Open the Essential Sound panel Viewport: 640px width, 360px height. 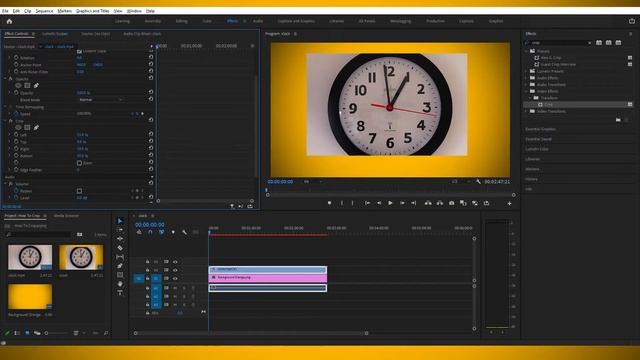click(x=538, y=139)
